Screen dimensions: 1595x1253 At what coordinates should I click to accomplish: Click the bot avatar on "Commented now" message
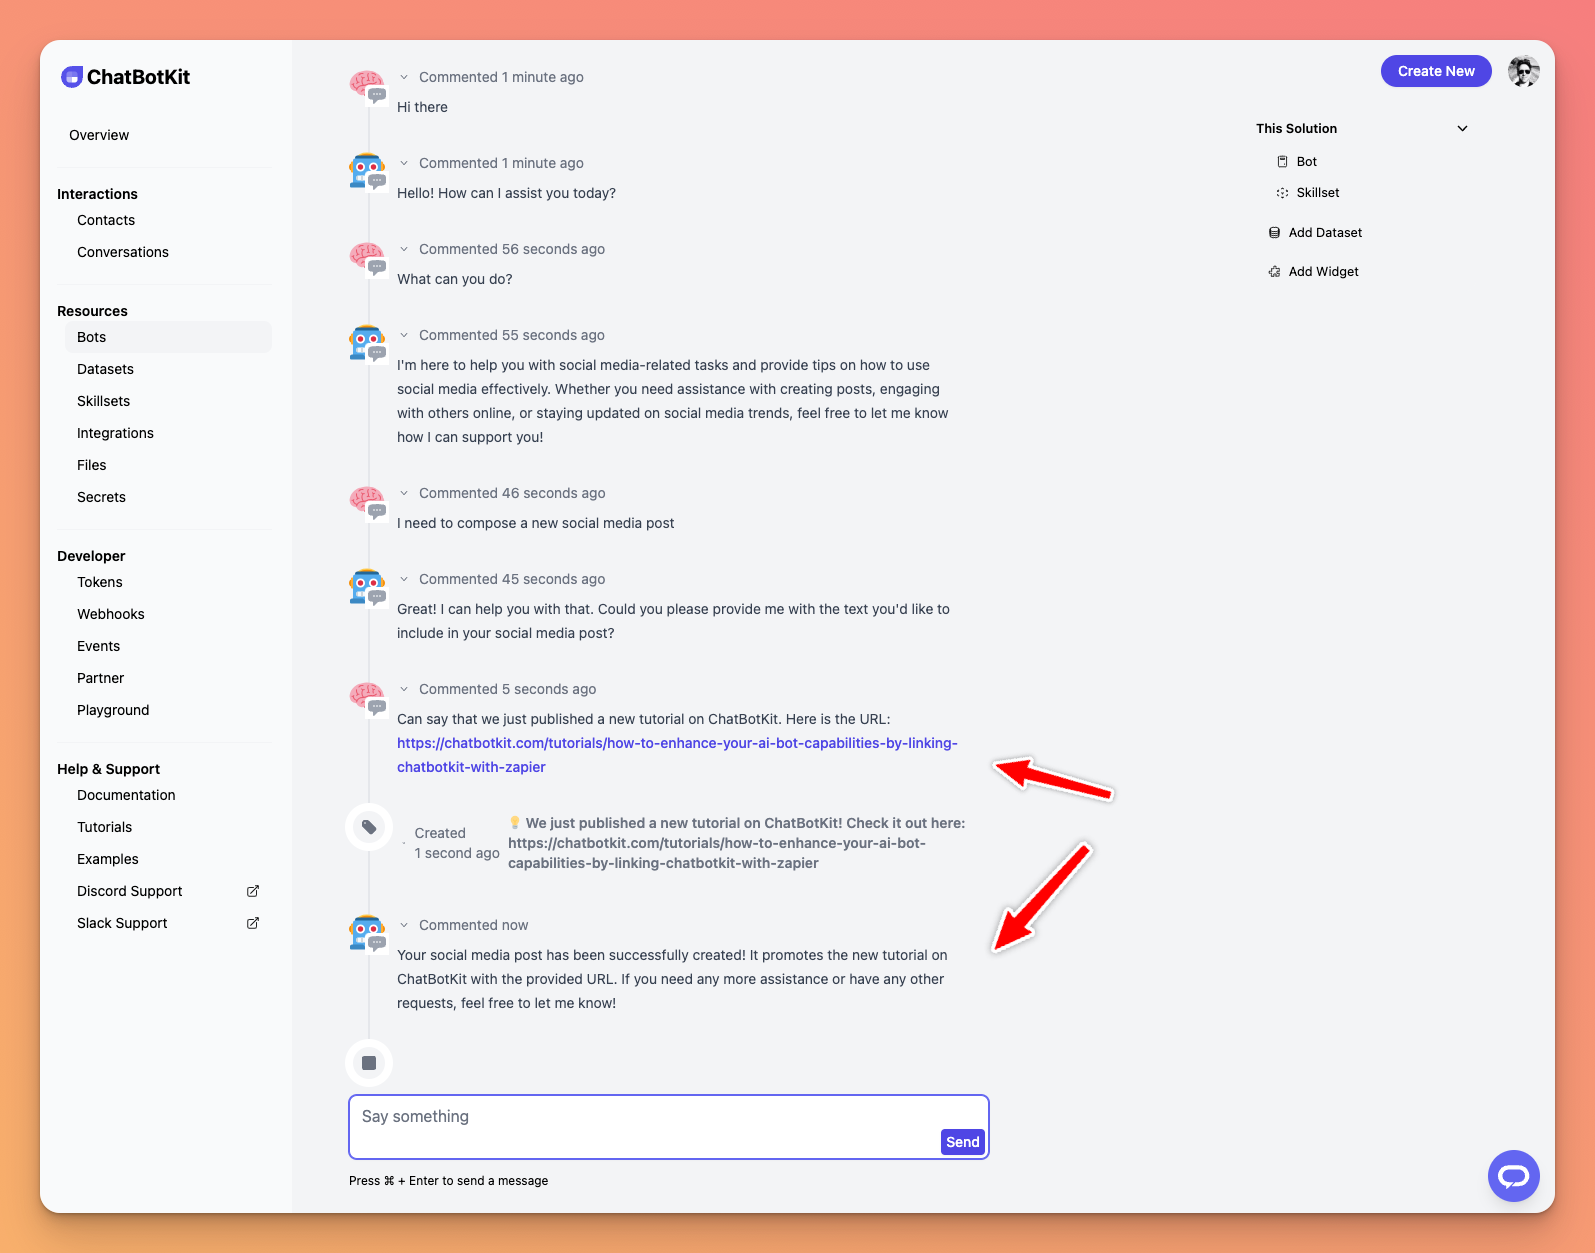tap(367, 931)
